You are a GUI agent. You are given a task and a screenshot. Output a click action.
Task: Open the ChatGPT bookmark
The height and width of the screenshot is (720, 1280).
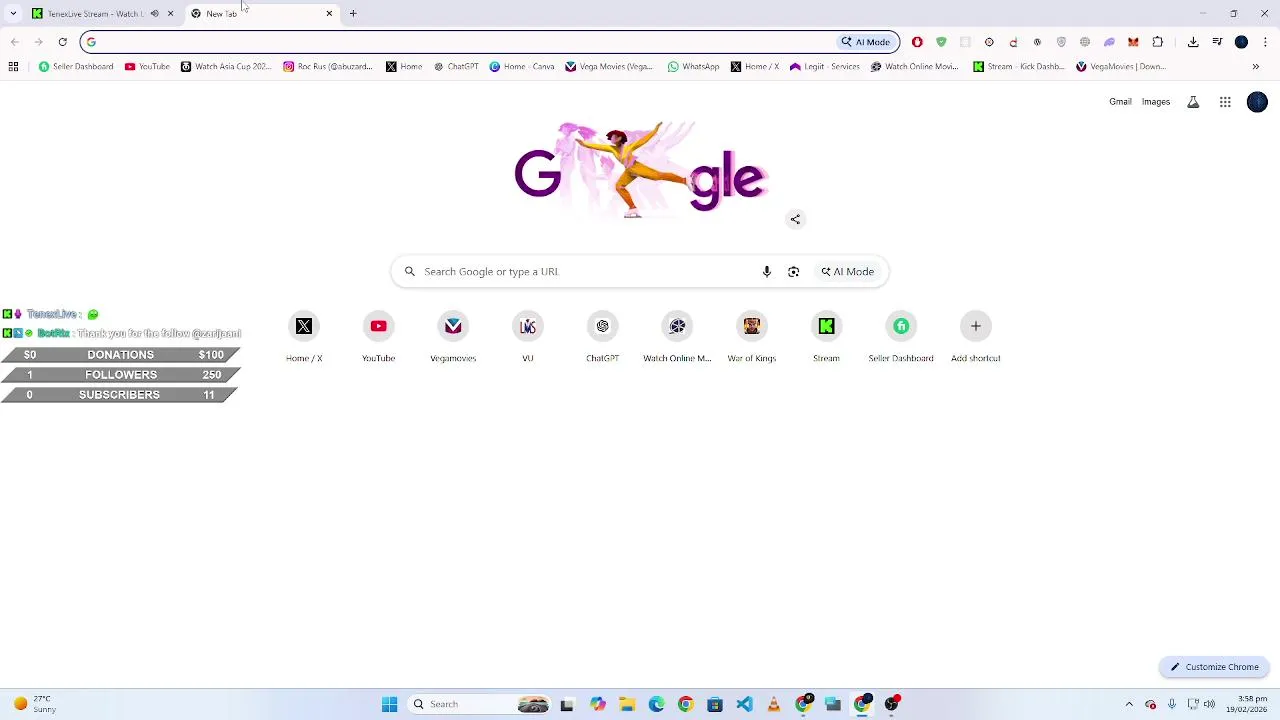tap(456, 66)
